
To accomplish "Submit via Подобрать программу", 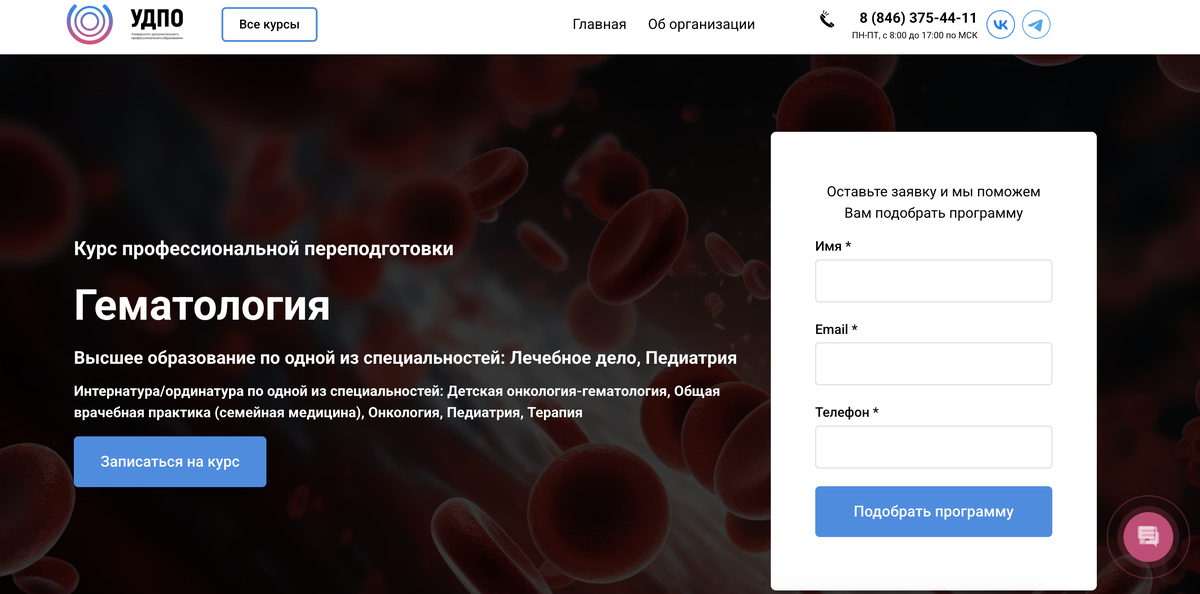I will tap(933, 511).
